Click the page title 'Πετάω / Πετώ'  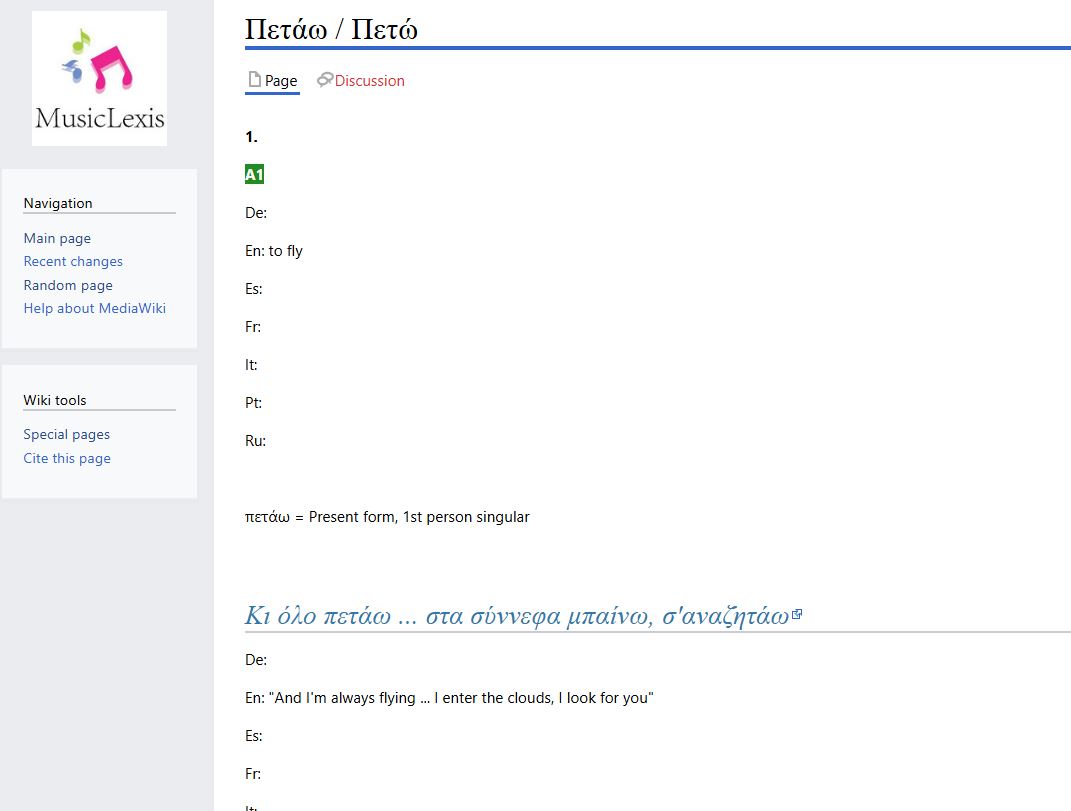[x=332, y=29]
